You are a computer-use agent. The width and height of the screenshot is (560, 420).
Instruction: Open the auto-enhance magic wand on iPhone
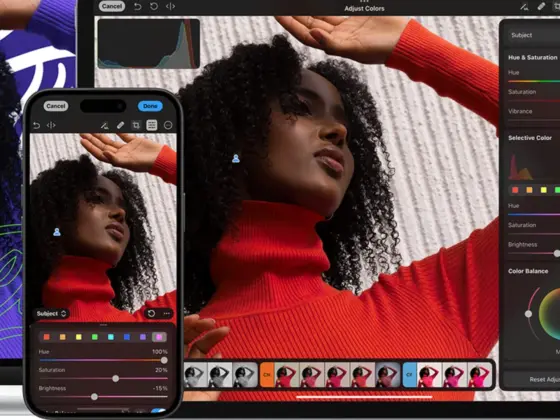104,125
